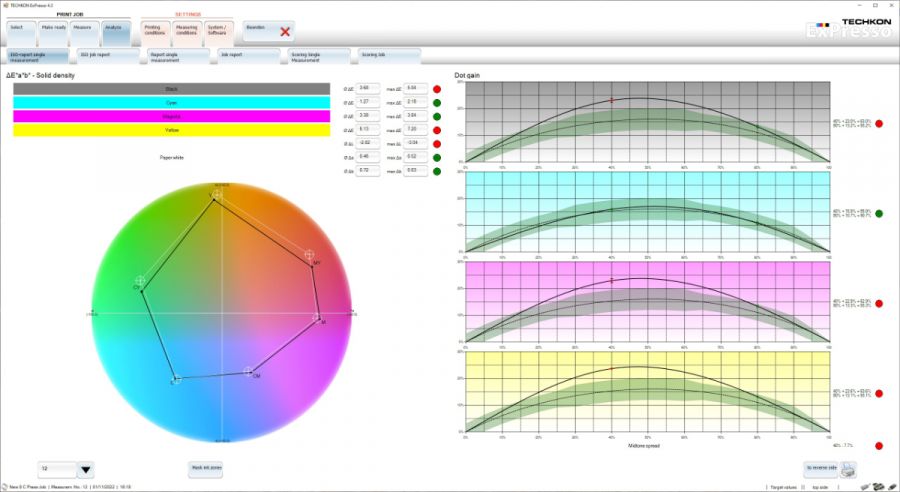Viewport: 900px width, 492px height.
Task: Click the red status indicator beside Black dot gain chart
Action: (879, 124)
